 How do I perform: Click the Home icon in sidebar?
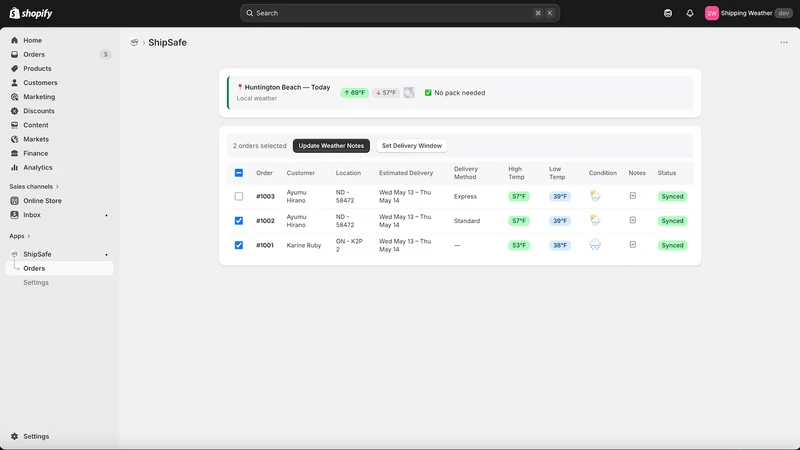click(x=14, y=40)
